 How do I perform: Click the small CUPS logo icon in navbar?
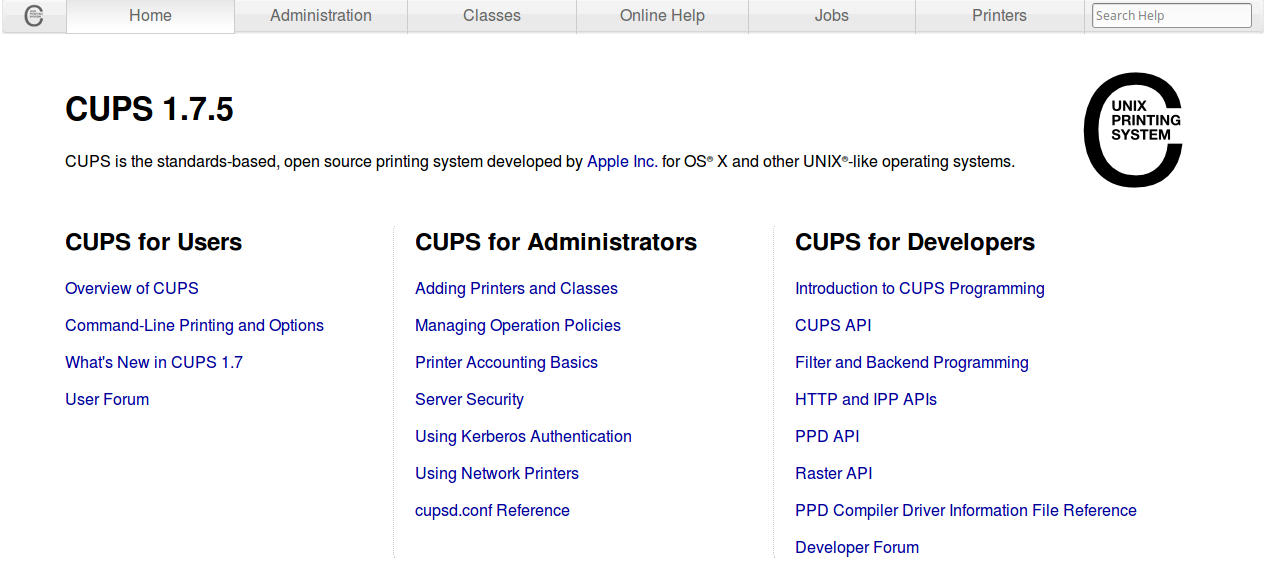[x=34, y=16]
